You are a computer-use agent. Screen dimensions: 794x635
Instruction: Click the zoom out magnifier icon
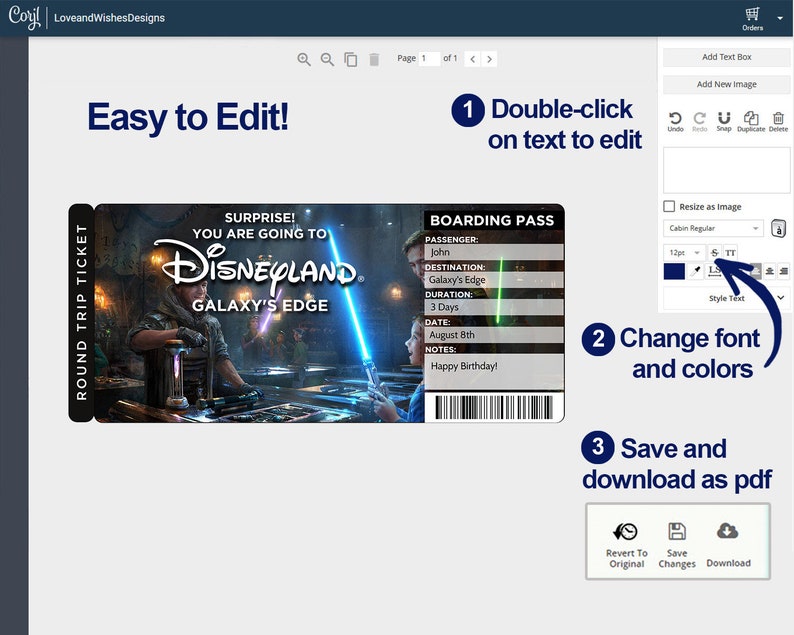tap(327, 59)
